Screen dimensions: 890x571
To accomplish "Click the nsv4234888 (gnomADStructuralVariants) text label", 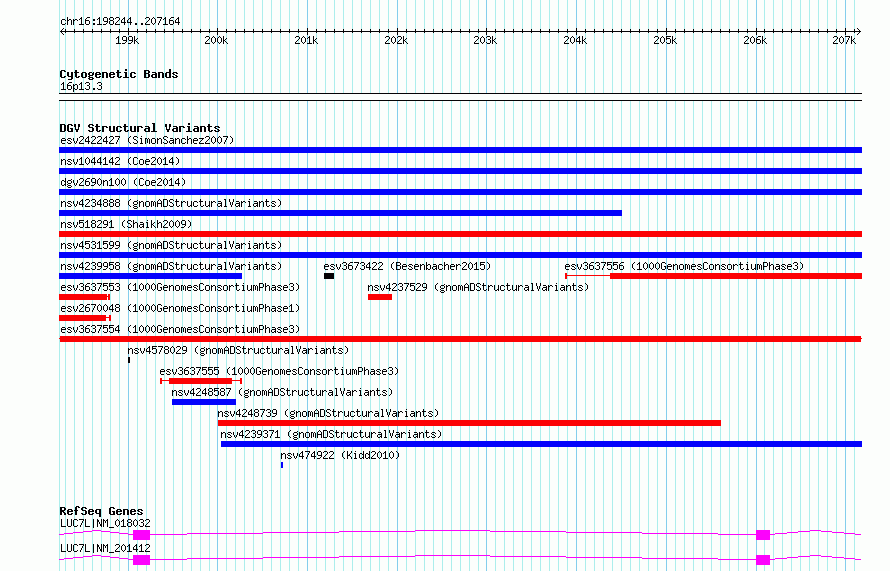I will click(x=171, y=203).
